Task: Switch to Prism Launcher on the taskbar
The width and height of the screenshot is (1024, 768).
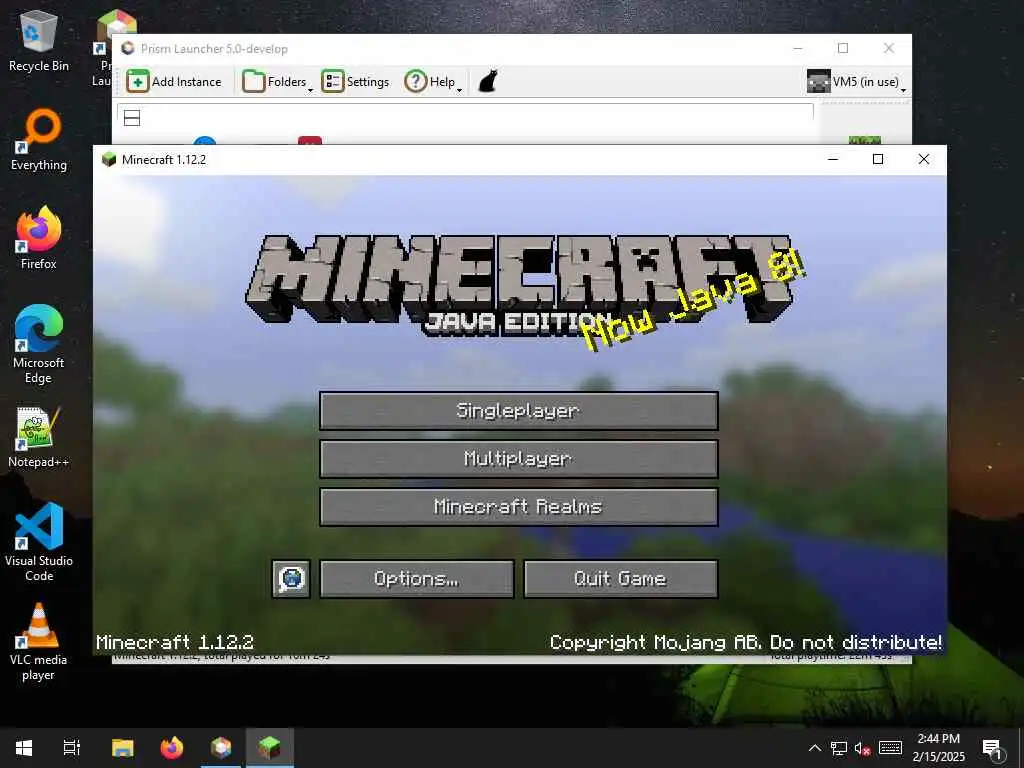Action: tap(221, 748)
